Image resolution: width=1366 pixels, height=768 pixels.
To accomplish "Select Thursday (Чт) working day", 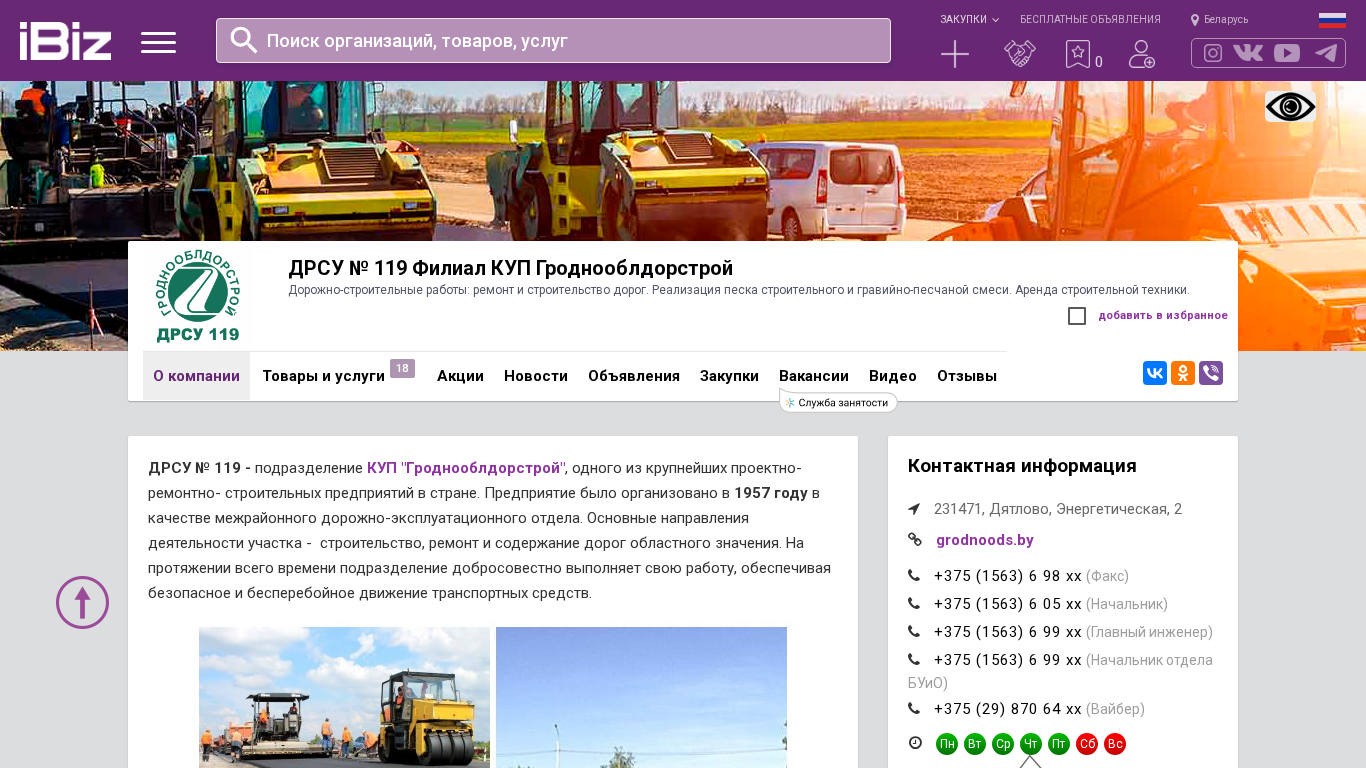I will [x=1031, y=744].
